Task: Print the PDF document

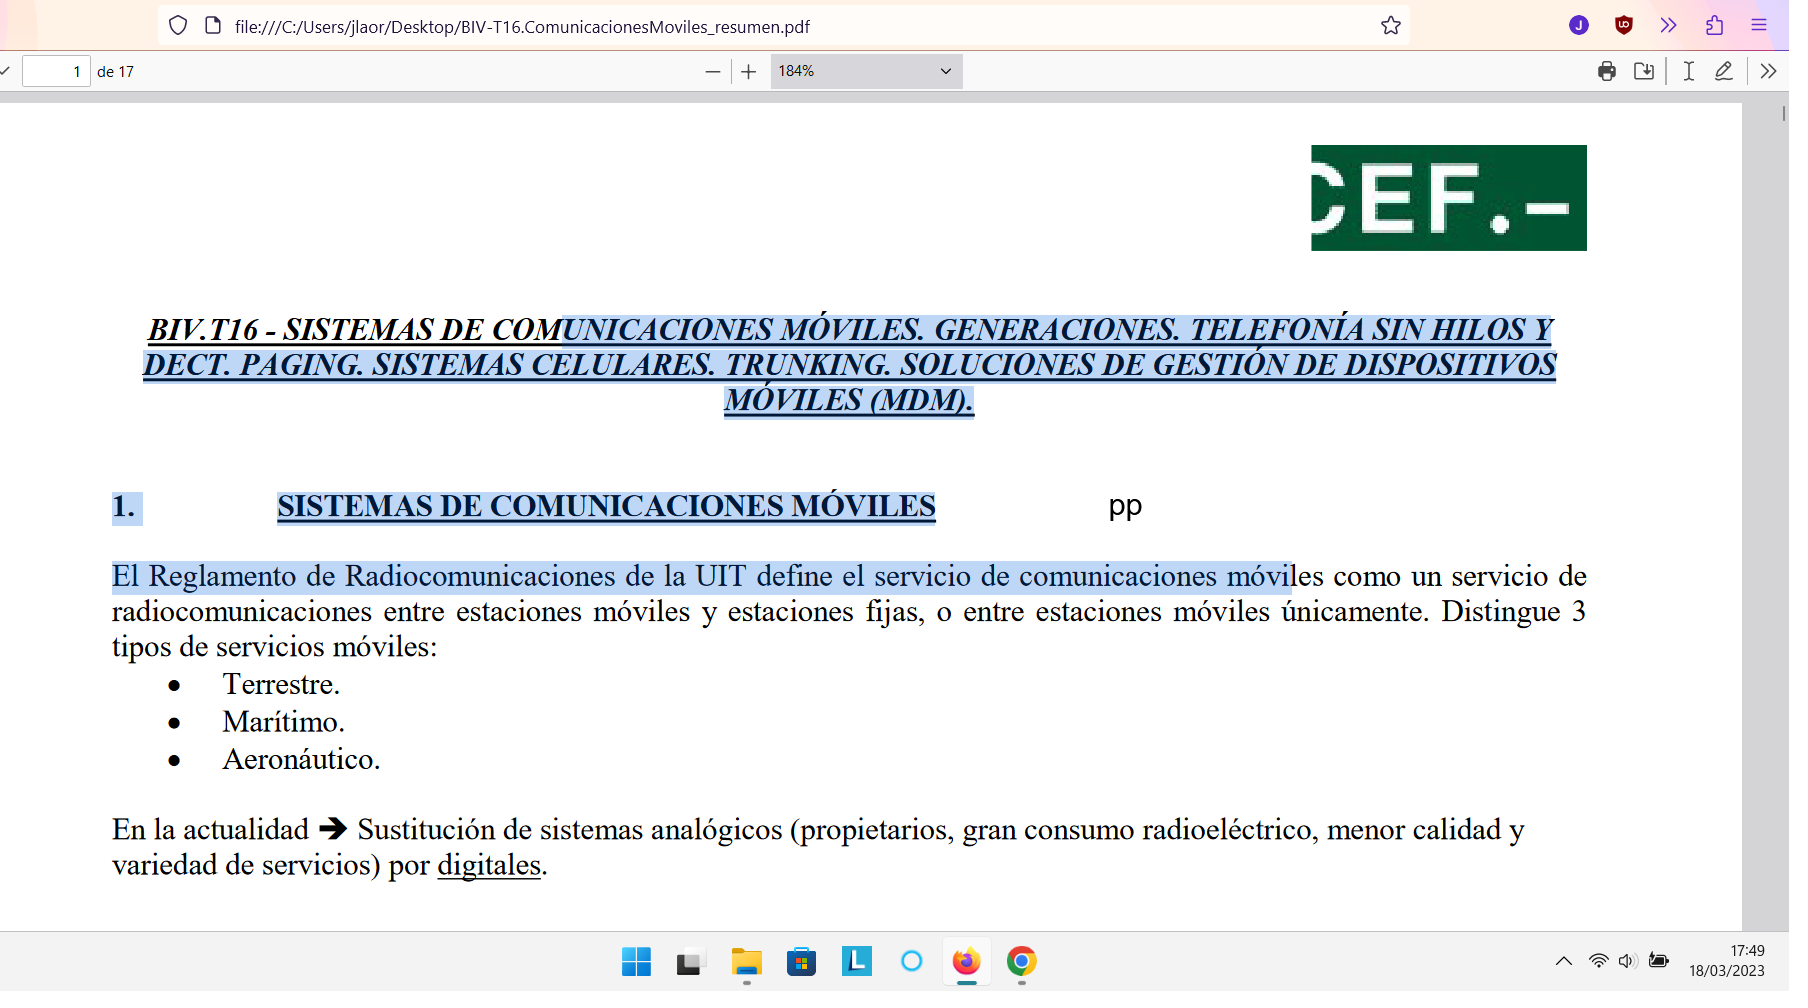Action: [x=1607, y=71]
